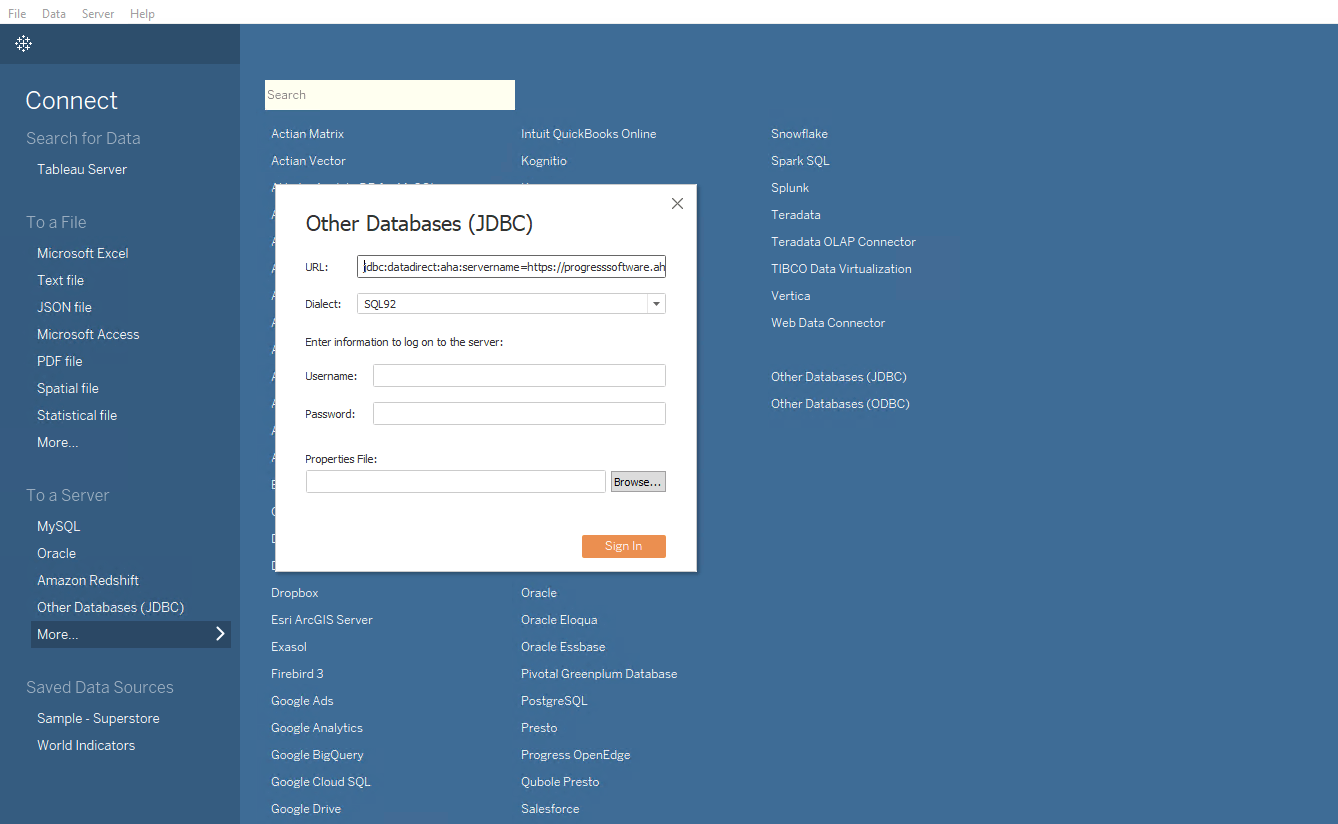
Task: Select Spark SQL connector
Action: (800, 161)
